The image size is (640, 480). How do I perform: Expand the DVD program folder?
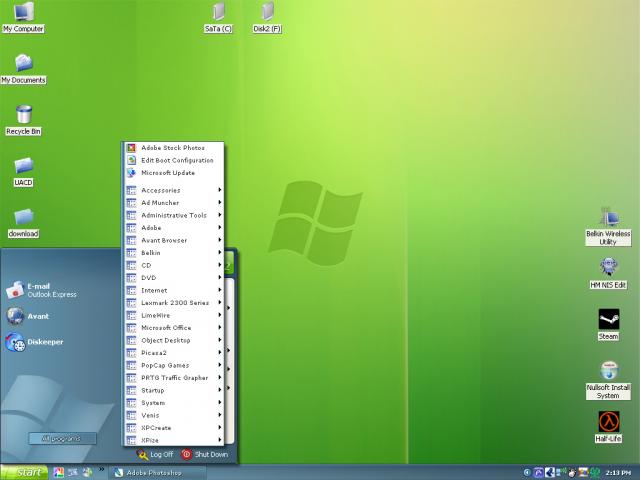[173, 278]
